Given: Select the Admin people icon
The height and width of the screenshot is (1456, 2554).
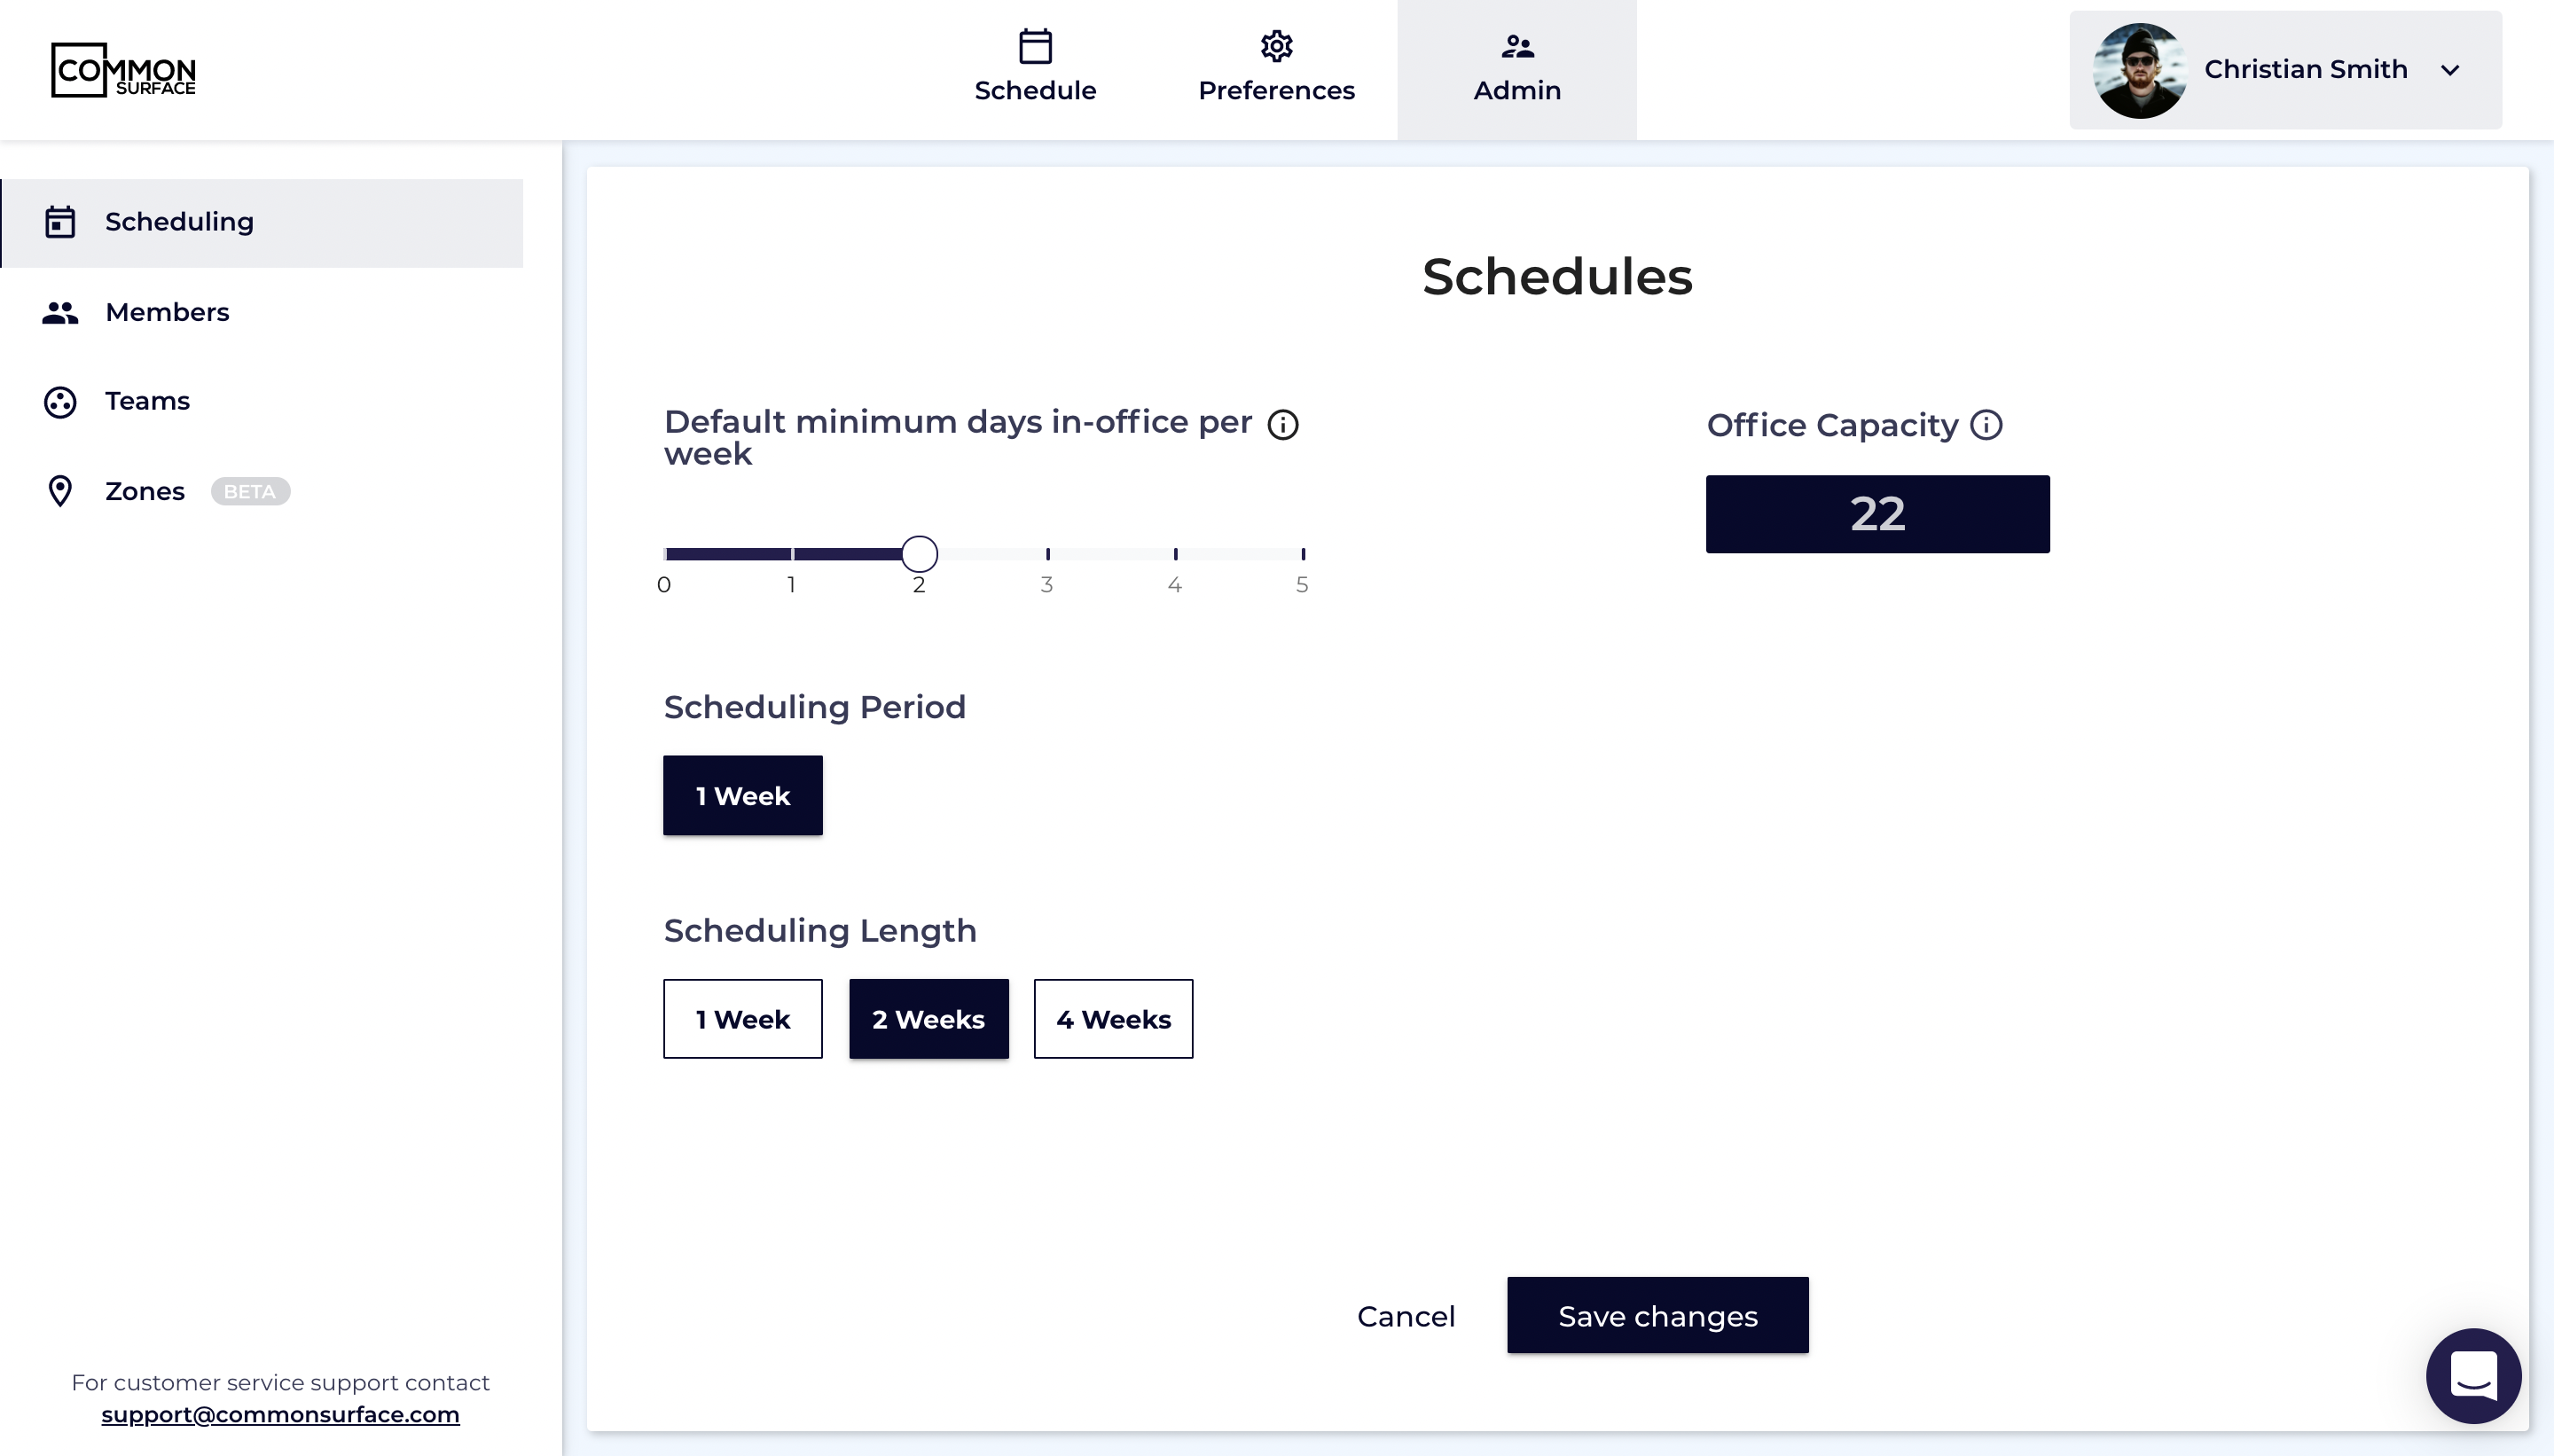Looking at the screenshot, I should 1516,45.
